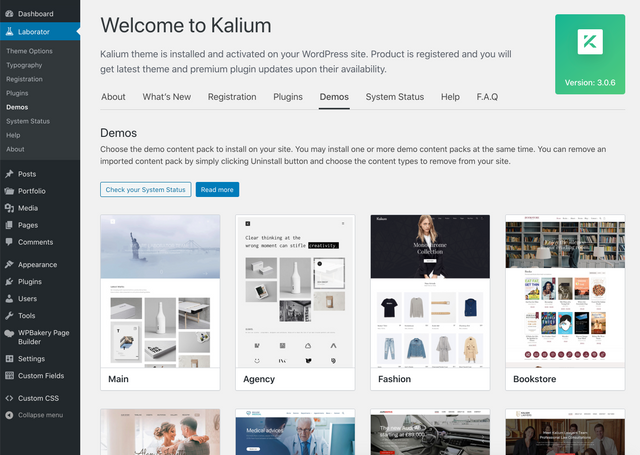Open the Tools wrench icon
Image resolution: width=640 pixels, height=455 pixels.
9,315
